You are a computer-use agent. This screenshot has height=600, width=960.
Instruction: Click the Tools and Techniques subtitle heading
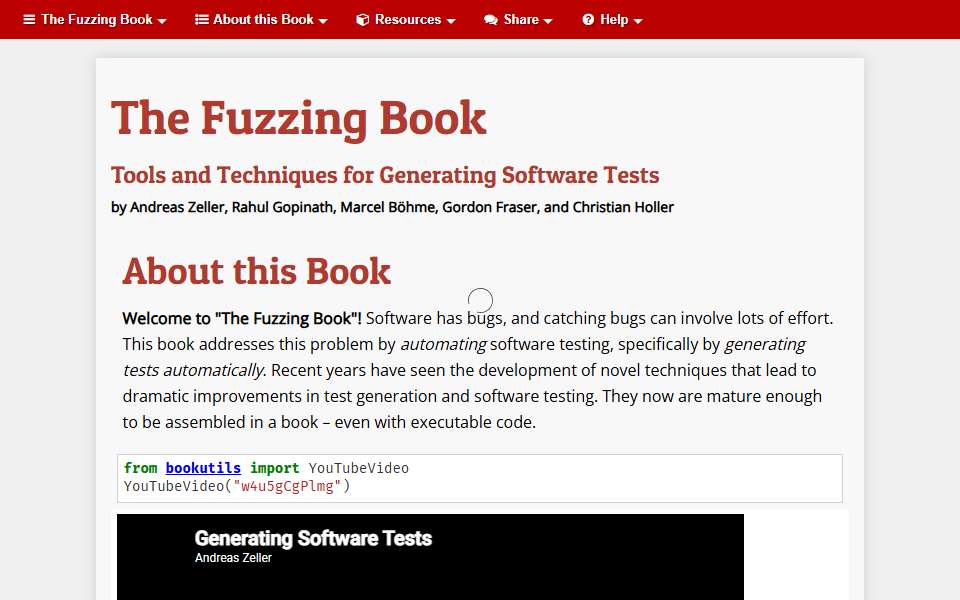coord(385,175)
